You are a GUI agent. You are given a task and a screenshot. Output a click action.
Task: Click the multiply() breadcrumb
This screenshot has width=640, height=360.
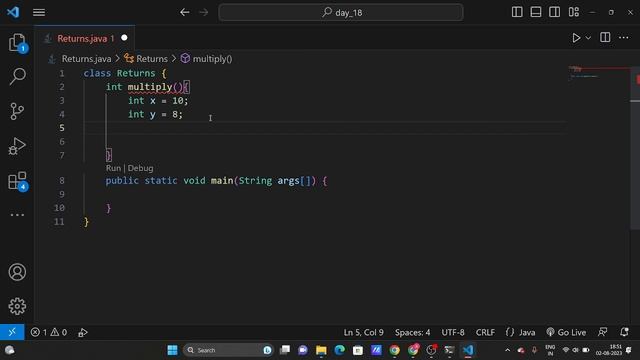pyautogui.click(x=212, y=59)
